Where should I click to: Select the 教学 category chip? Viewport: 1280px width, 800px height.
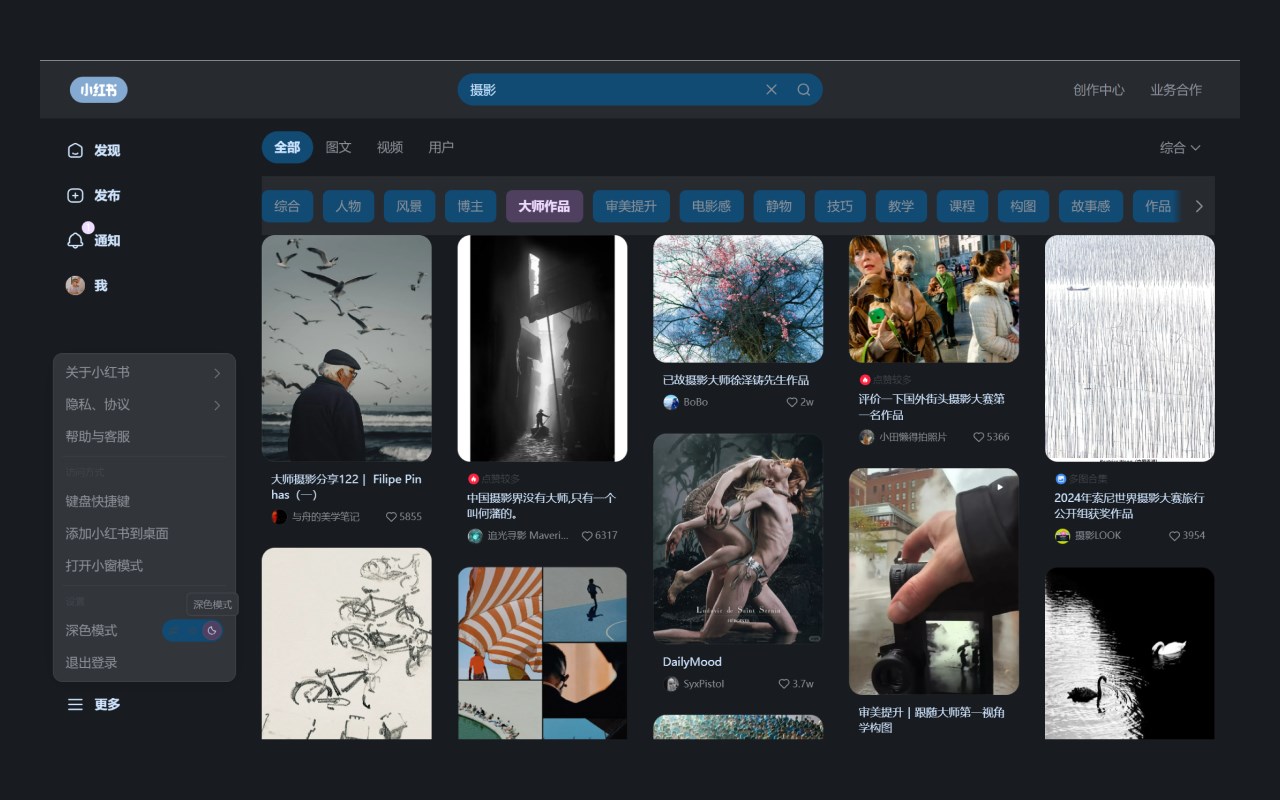[x=901, y=206]
